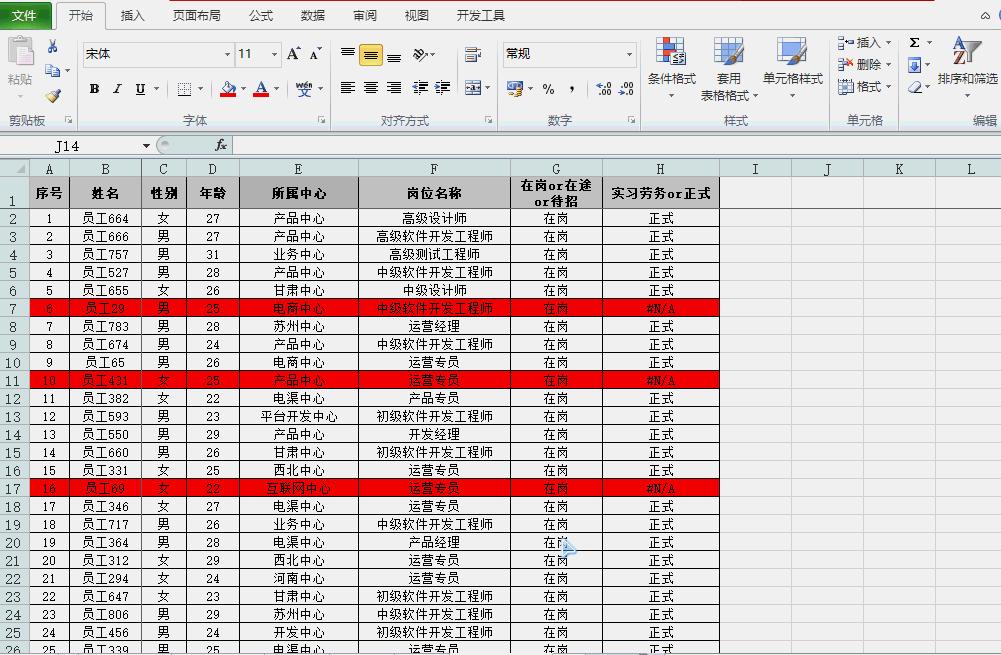1001x655 pixels.
Task: Click the Comma Style icon
Action: click(571, 89)
